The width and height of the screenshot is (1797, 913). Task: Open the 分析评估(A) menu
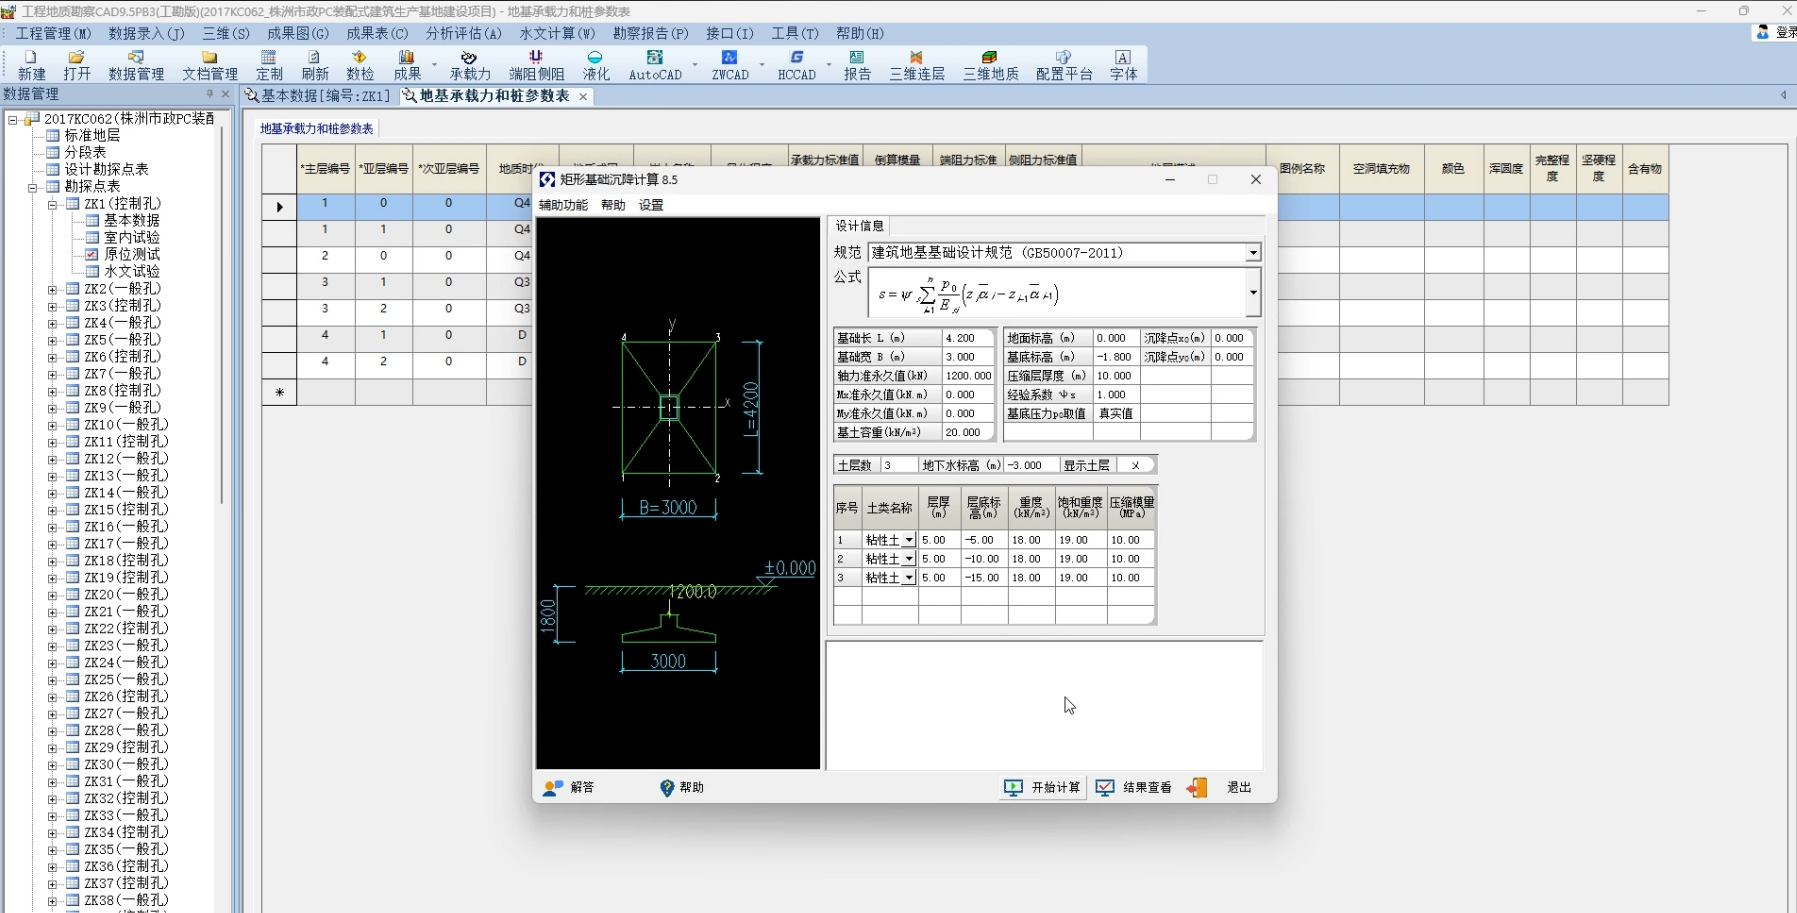463,33
